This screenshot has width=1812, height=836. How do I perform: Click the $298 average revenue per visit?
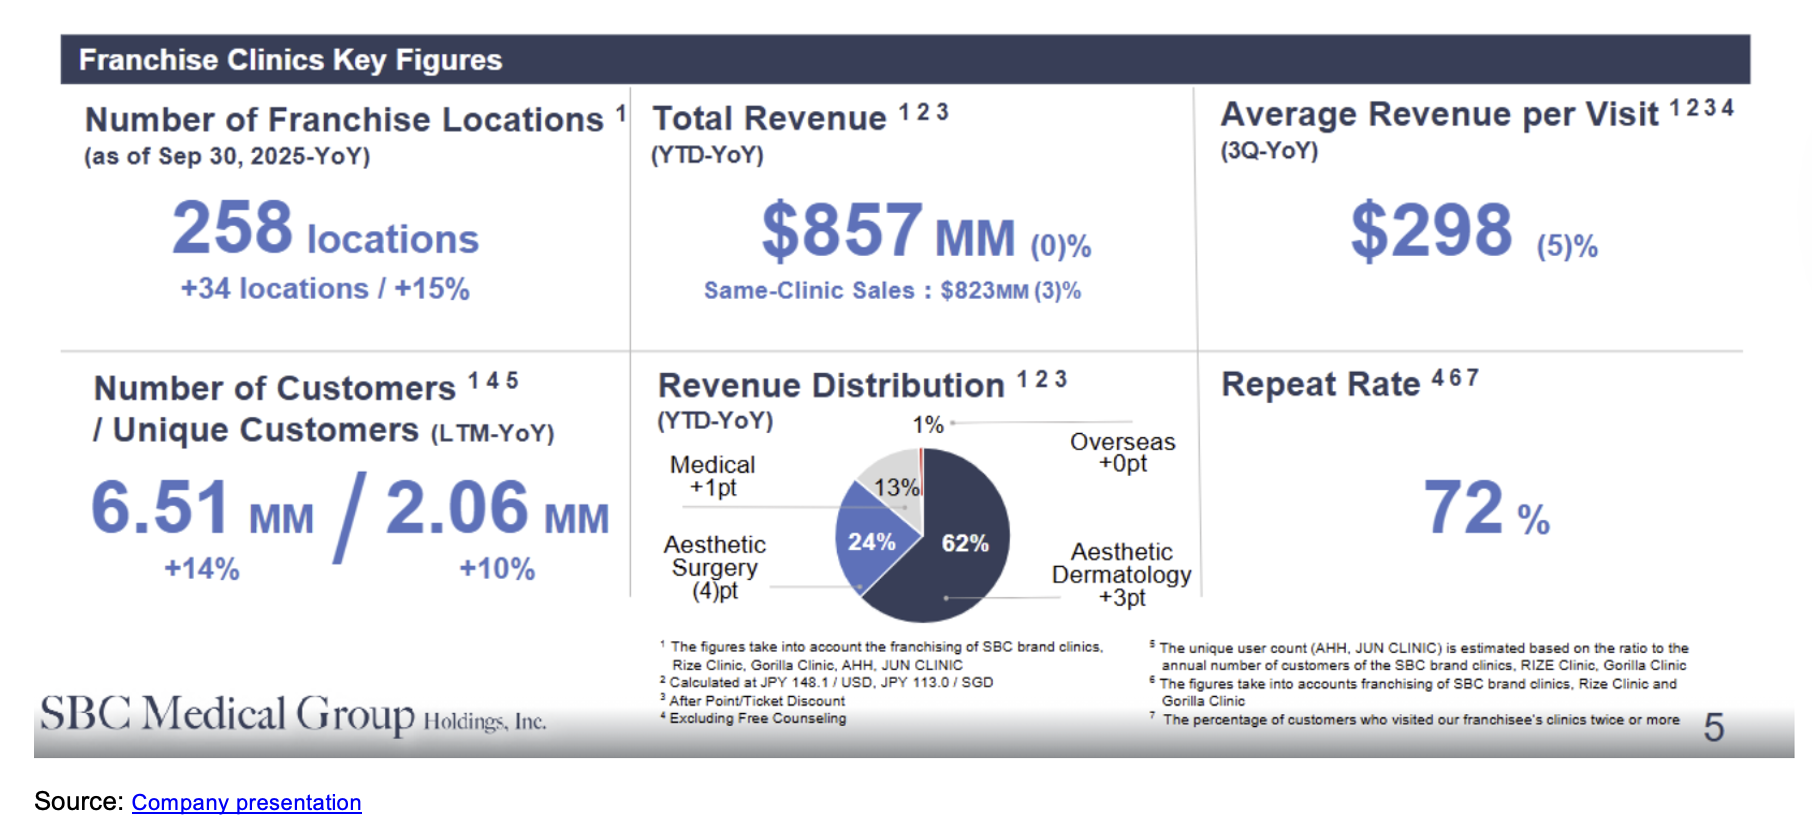[x=1432, y=231]
